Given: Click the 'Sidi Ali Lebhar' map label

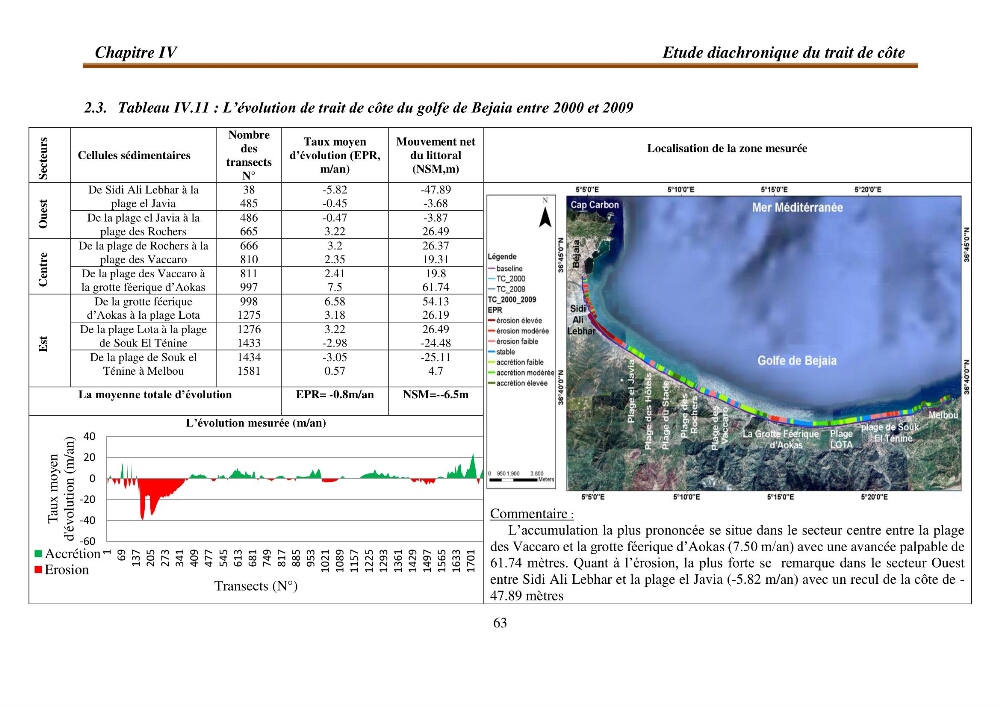Looking at the screenshot, I should 580,319.
